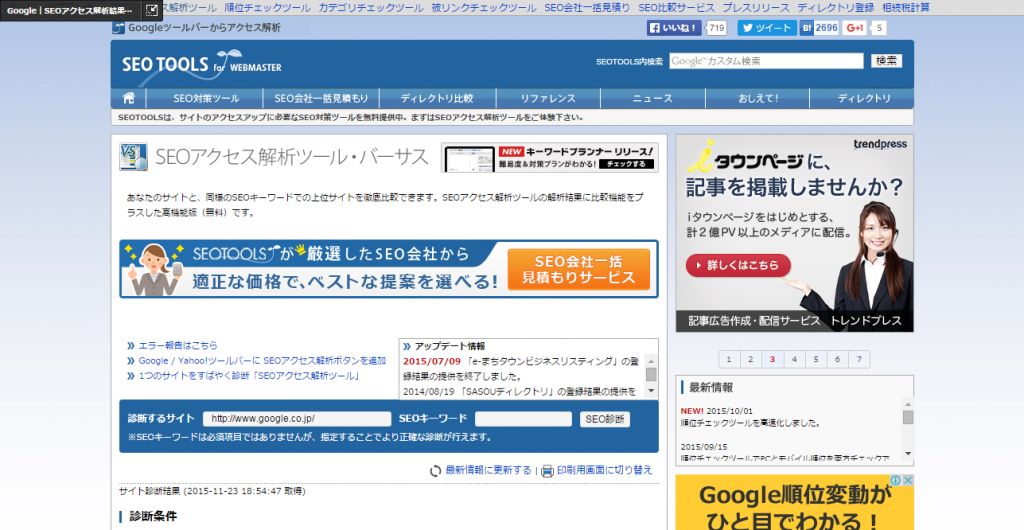This screenshot has width=1024, height=530.
Task: Click the Hatena B! bookmark icon
Action: [x=807, y=28]
